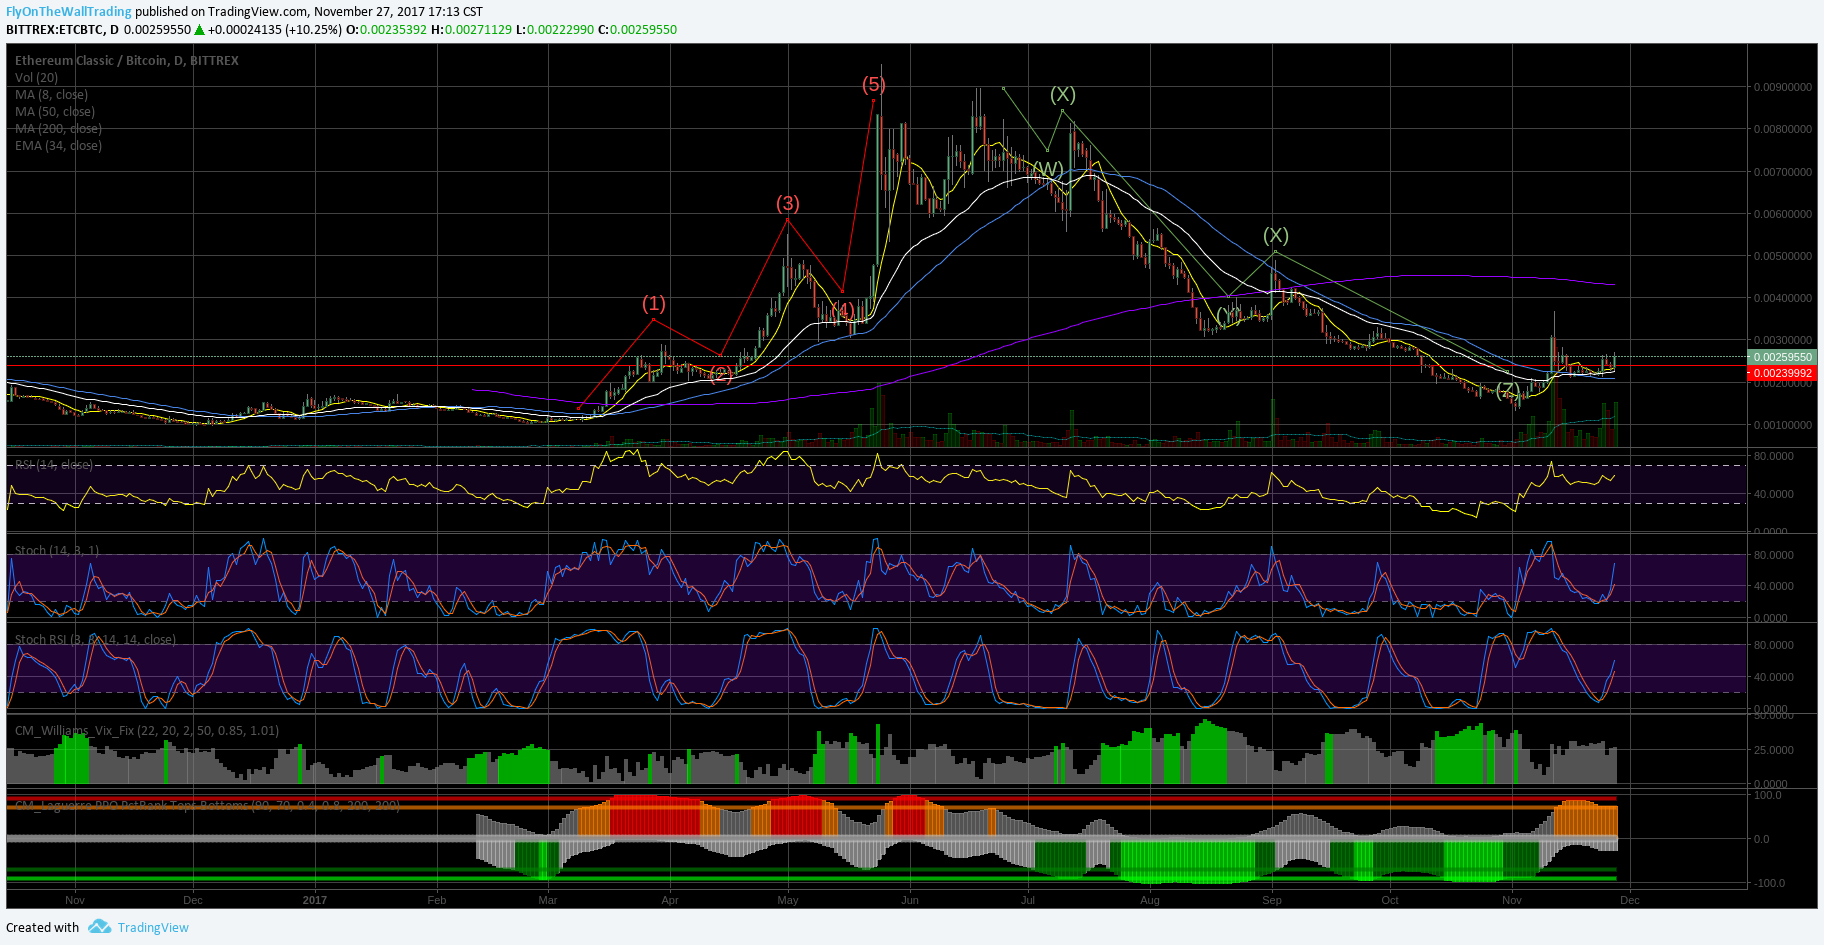Click the Jun label on the time axis
This screenshot has height=945, width=1824.
click(910, 900)
